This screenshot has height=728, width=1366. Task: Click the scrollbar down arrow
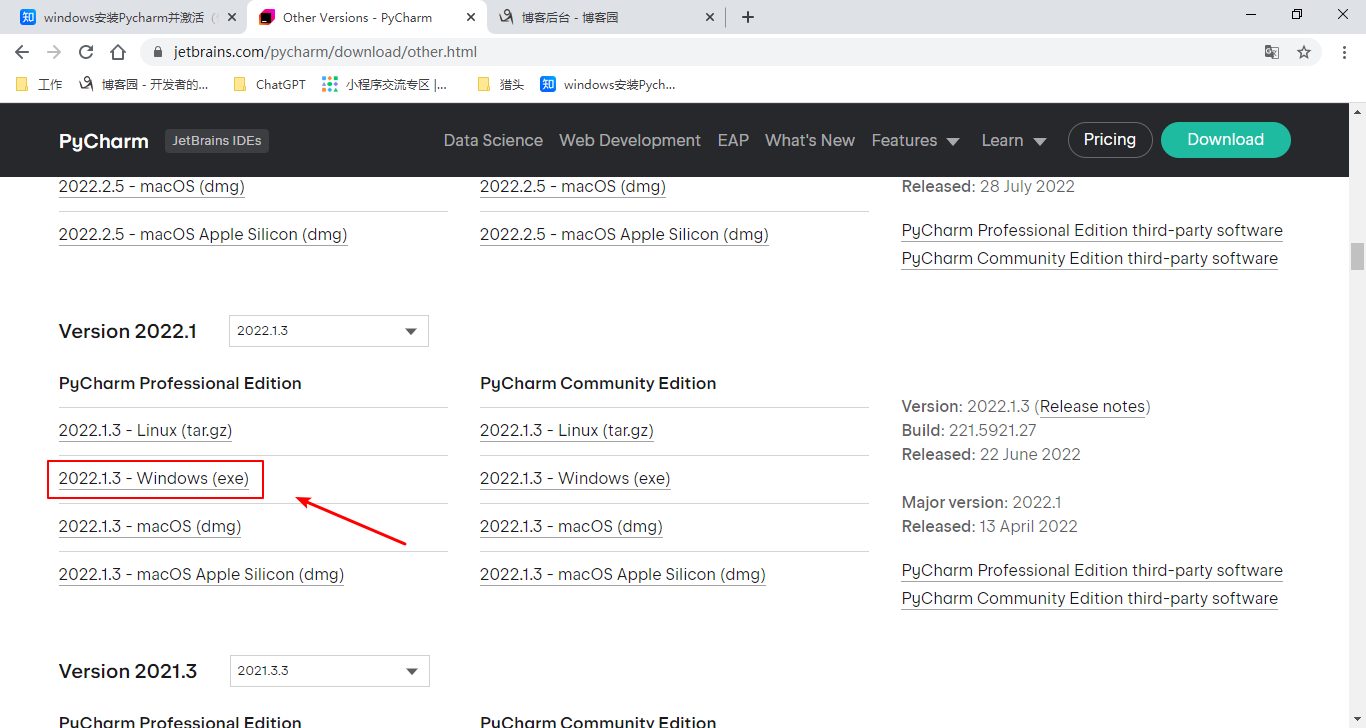tap(1357, 719)
